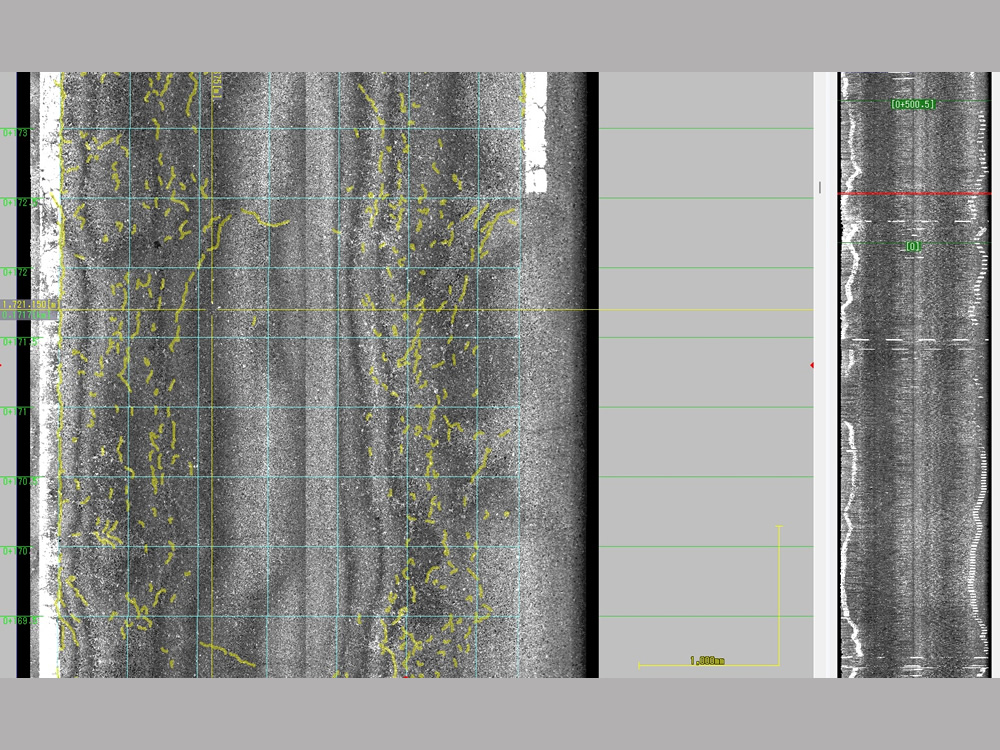
Task: Click the 0+170.5 station tick label
Action: [x=19, y=481]
